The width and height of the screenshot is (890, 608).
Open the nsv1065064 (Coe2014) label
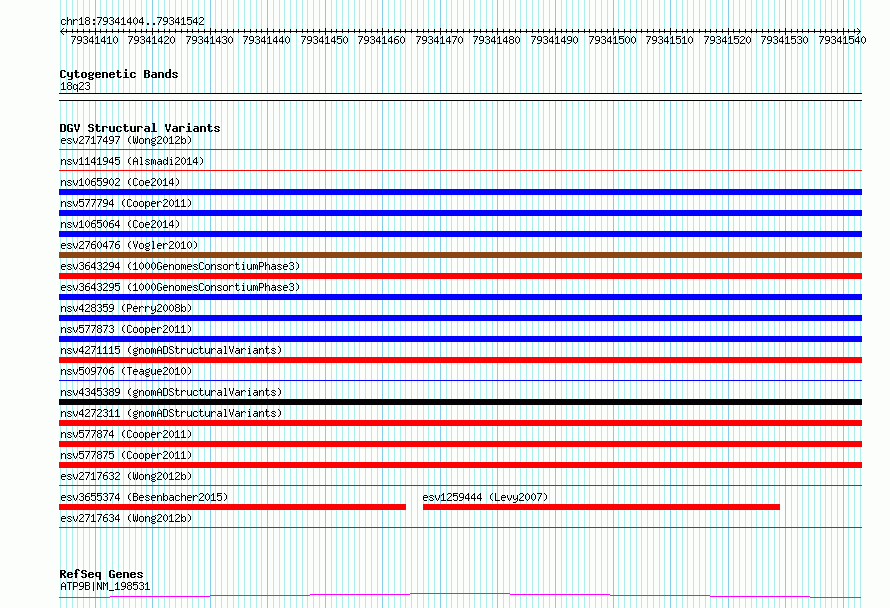tap(120, 224)
